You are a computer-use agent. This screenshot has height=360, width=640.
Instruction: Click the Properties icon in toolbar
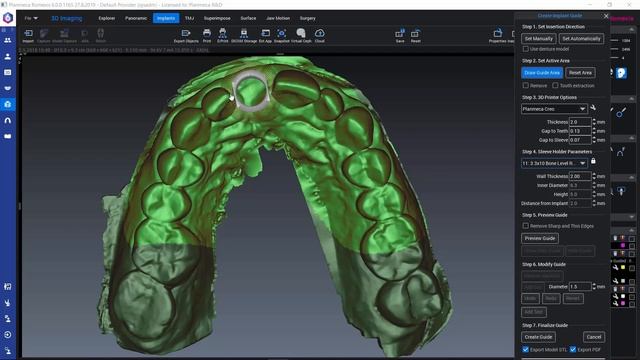[x=498, y=35]
